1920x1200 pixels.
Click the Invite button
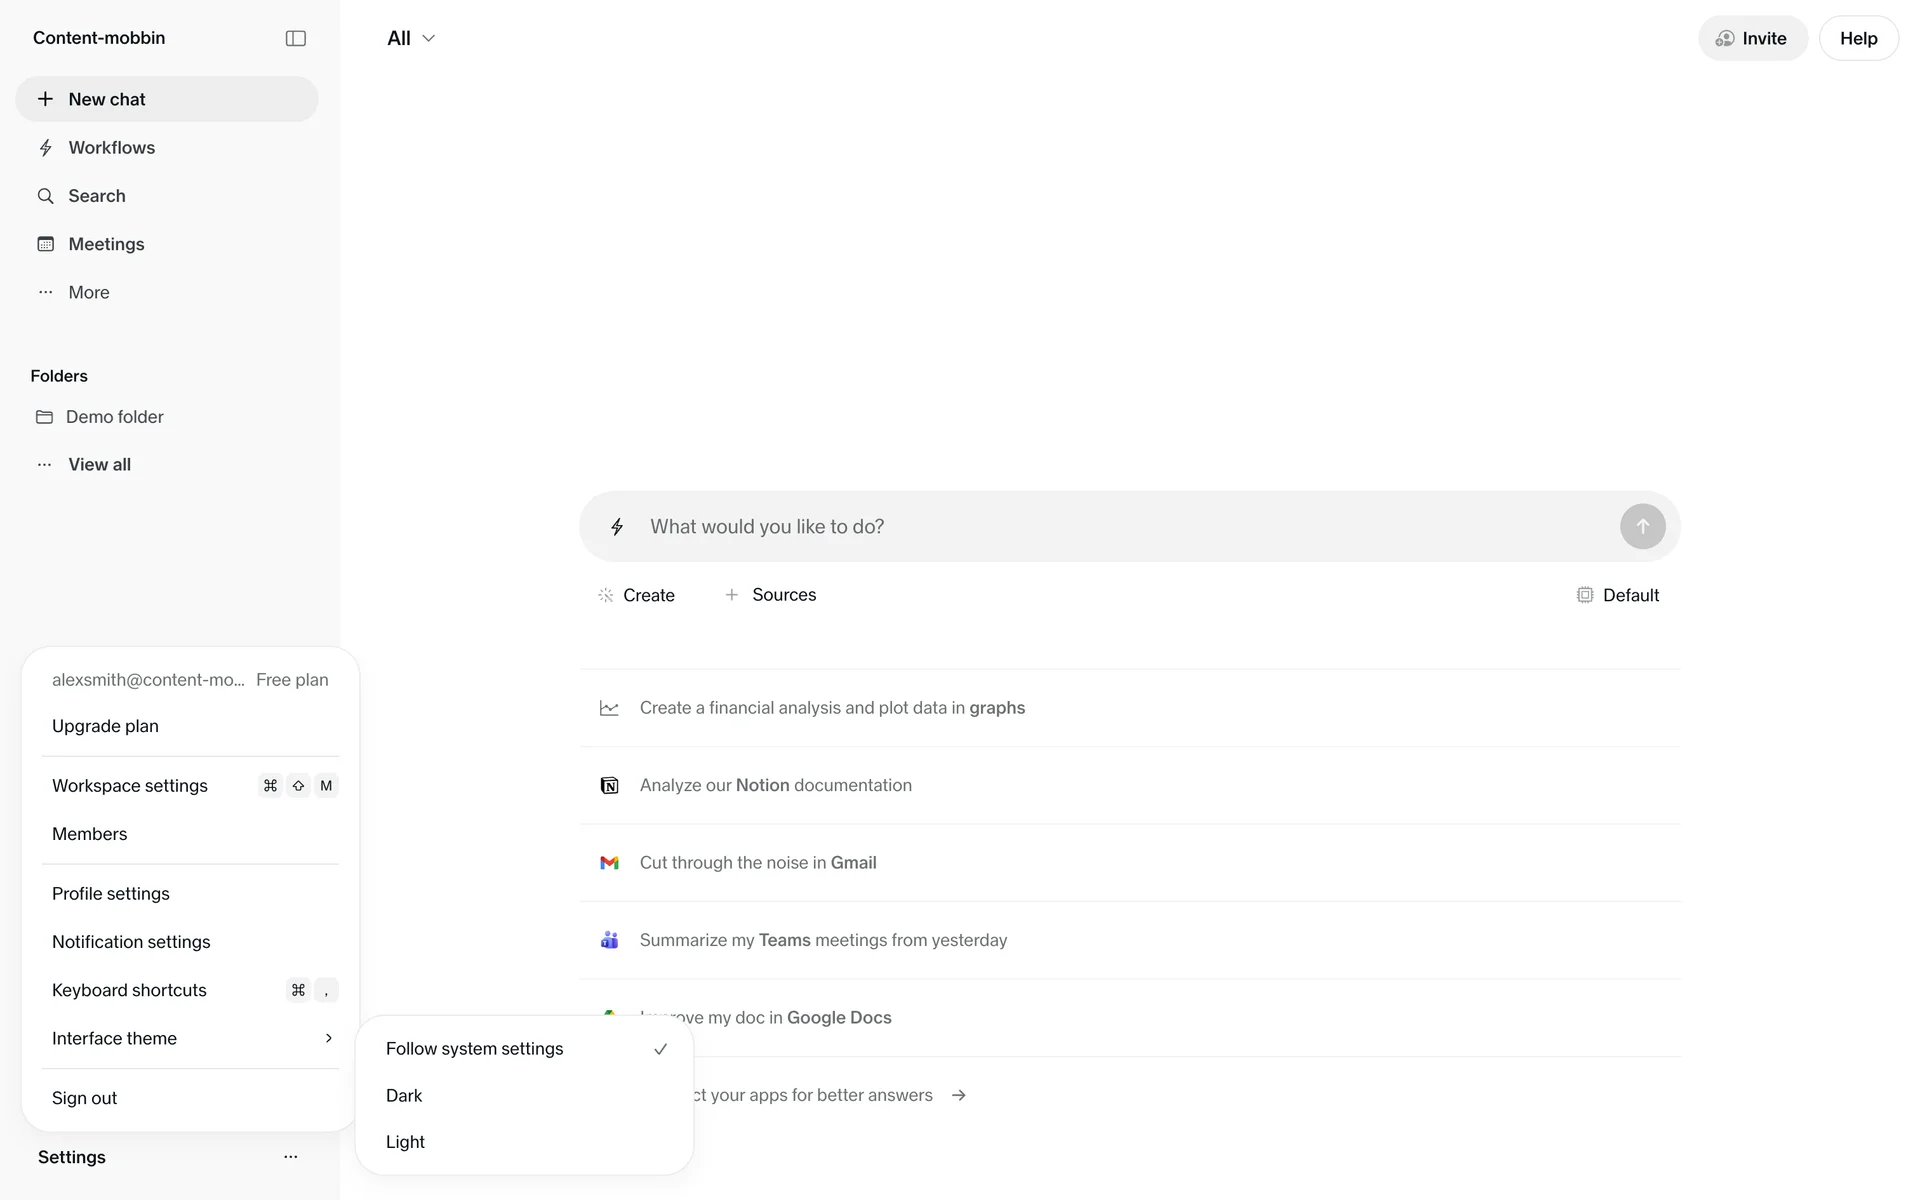(x=1752, y=38)
